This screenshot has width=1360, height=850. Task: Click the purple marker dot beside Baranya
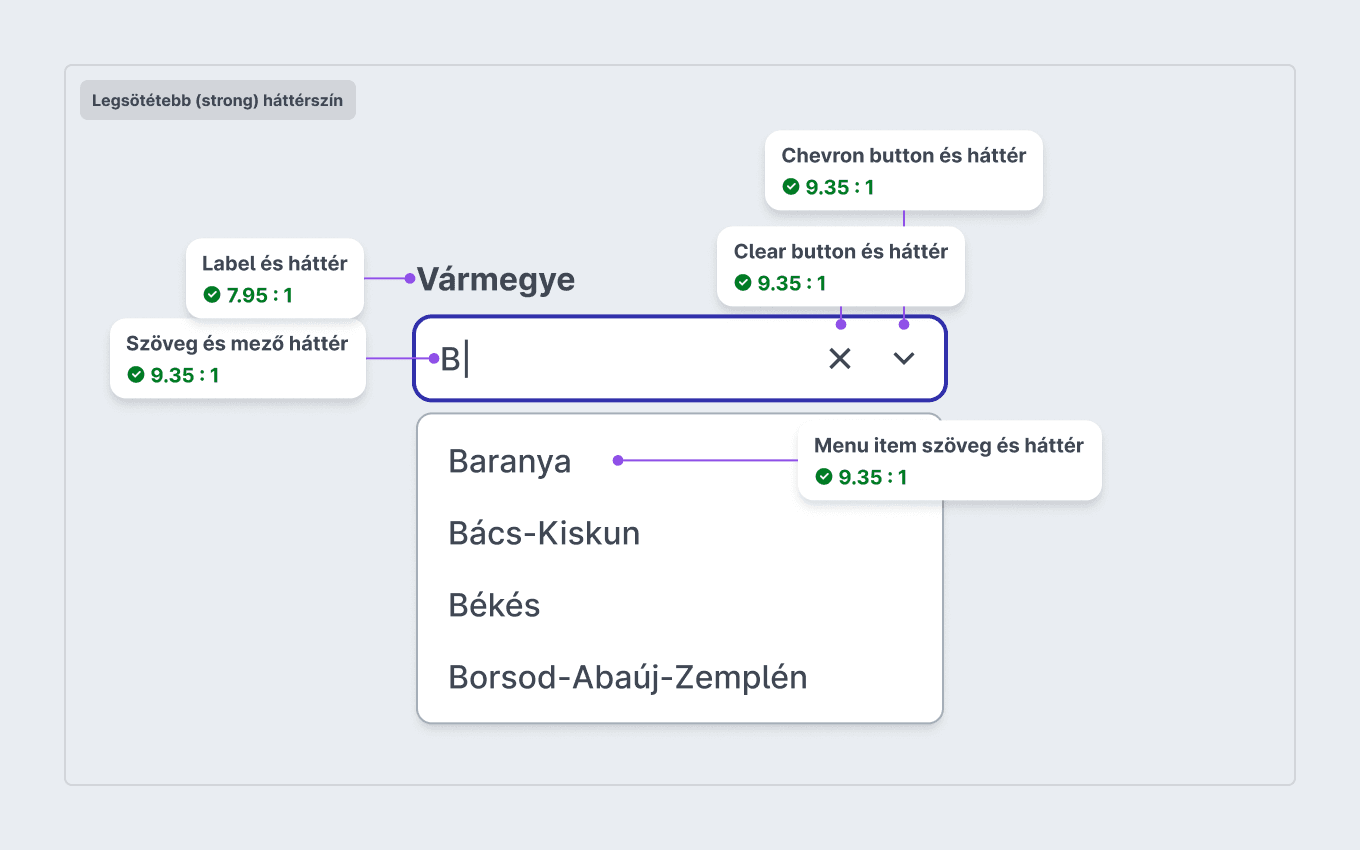(x=618, y=460)
